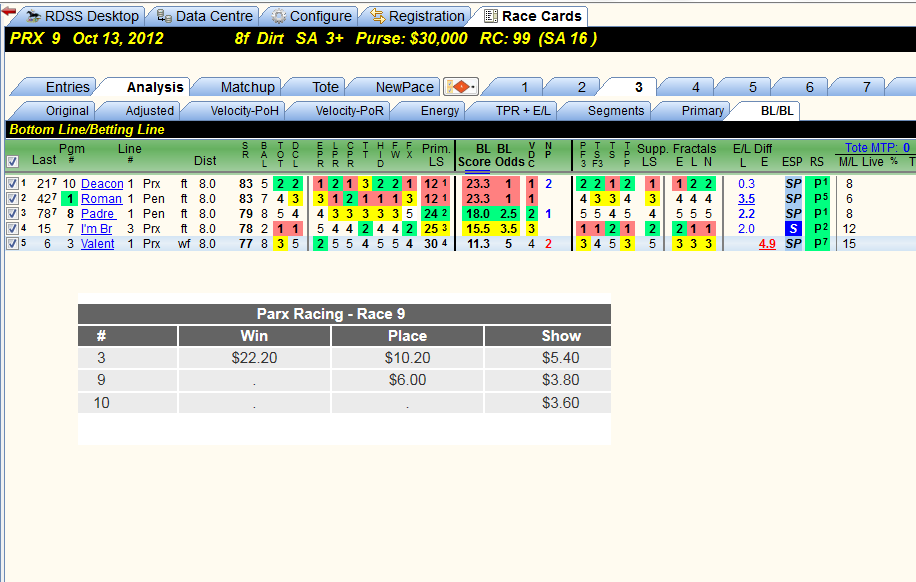
Task: Click the 3.5 E/L Diff link
Action: tap(746, 199)
